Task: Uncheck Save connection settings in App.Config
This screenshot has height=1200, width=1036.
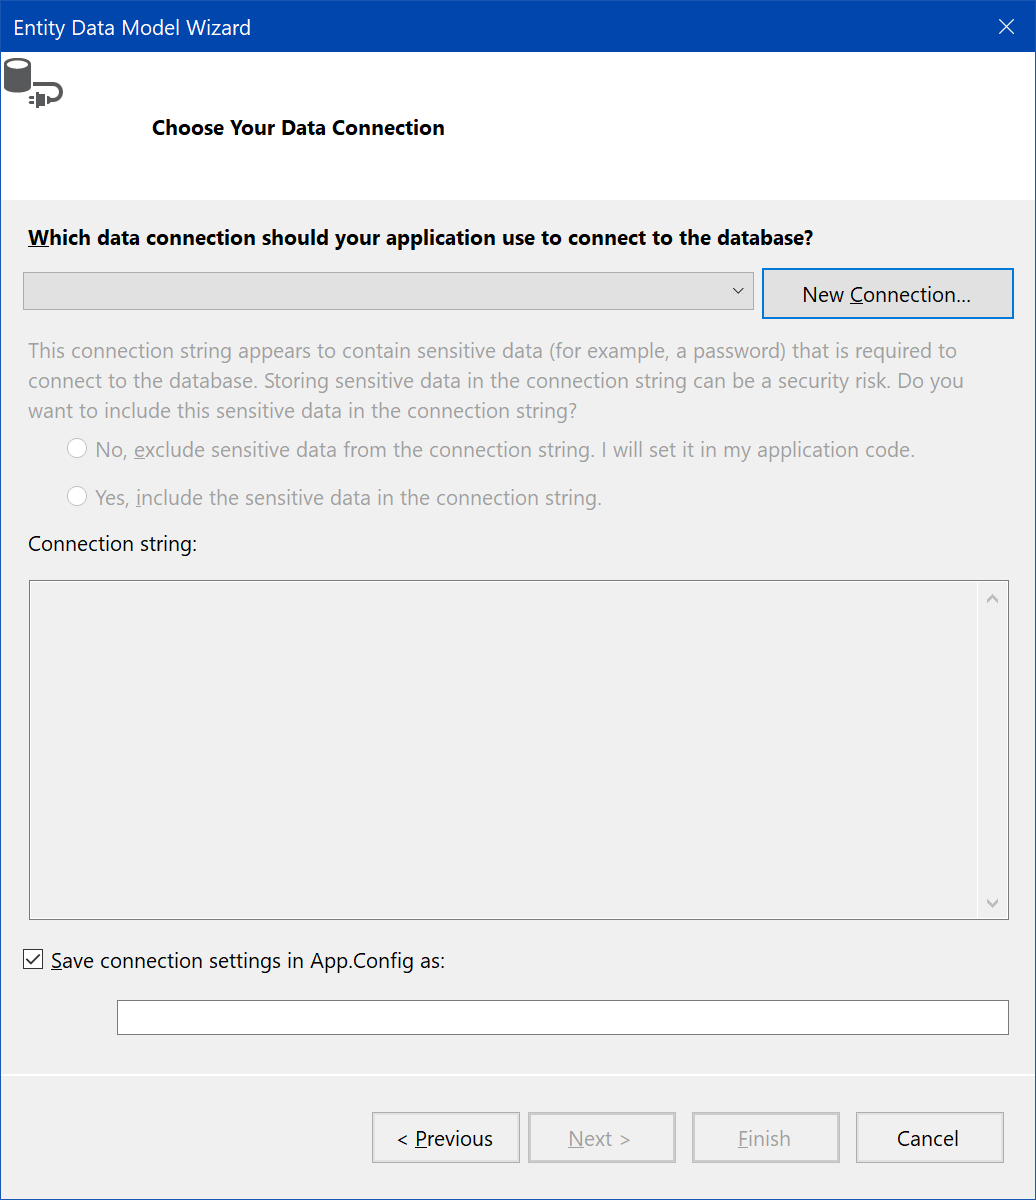Action: pyautogui.click(x=34, y=960)
